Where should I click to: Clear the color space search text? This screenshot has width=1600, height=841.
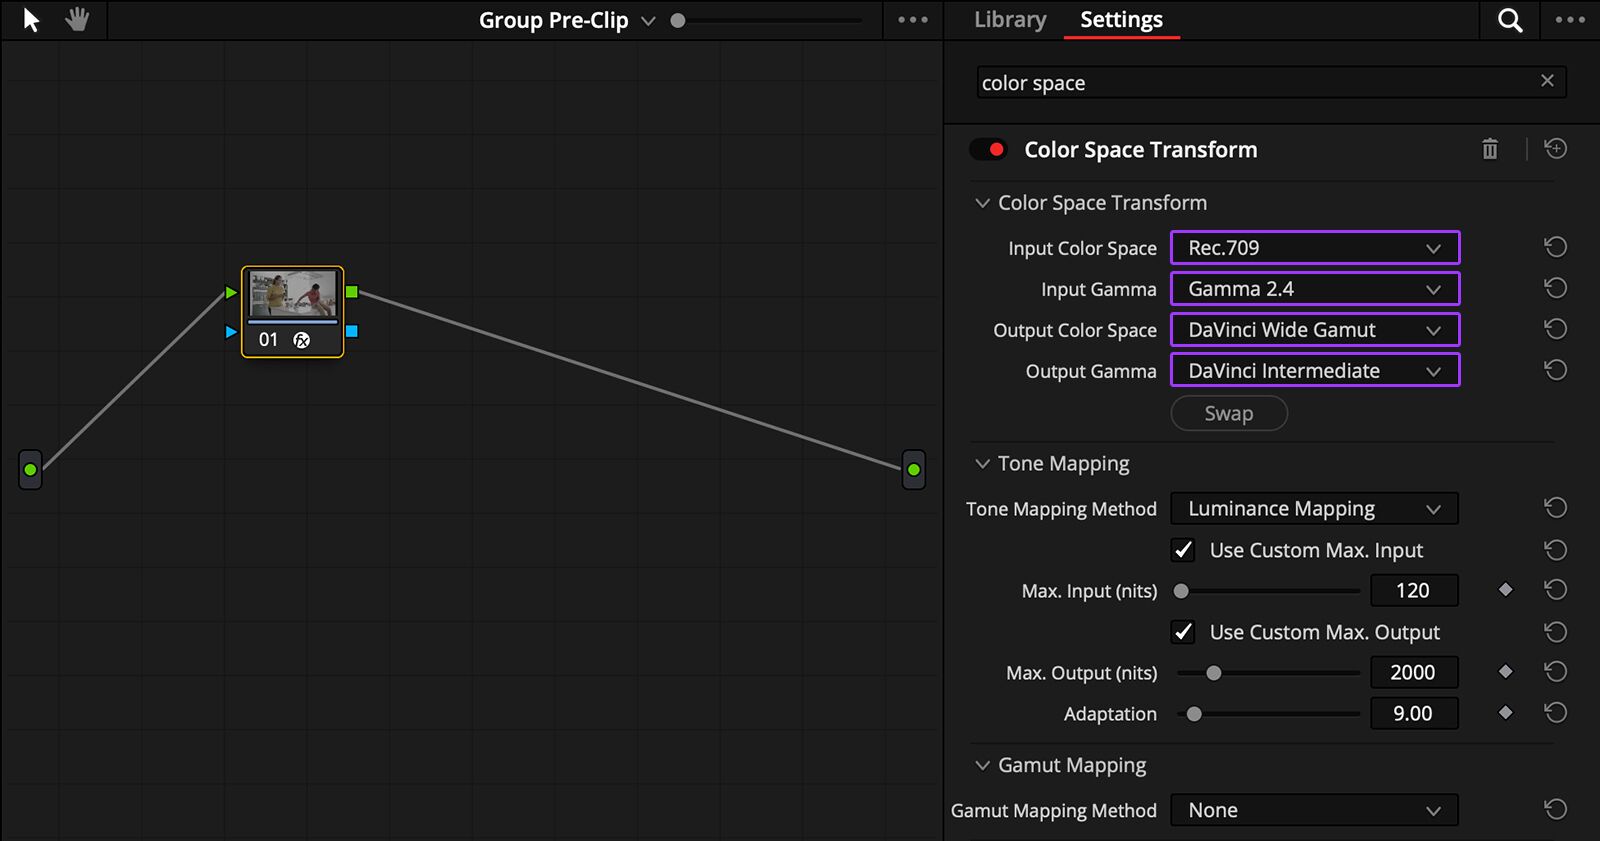click(1547, 82)
